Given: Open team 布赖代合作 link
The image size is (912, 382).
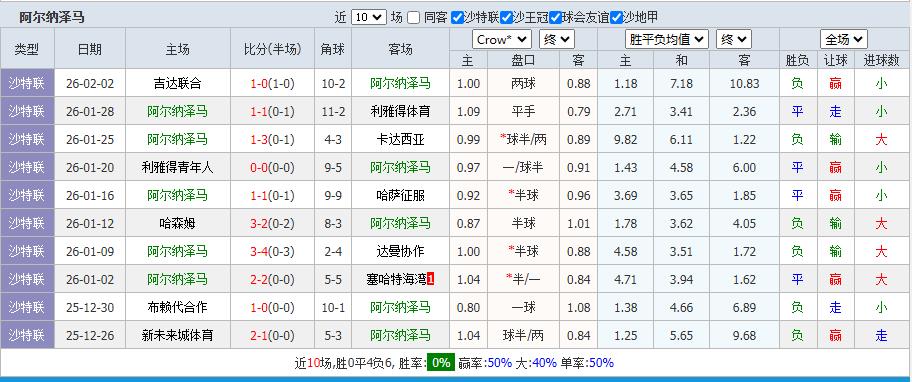Looking at the screenshot, I should [x=177, y=307].
